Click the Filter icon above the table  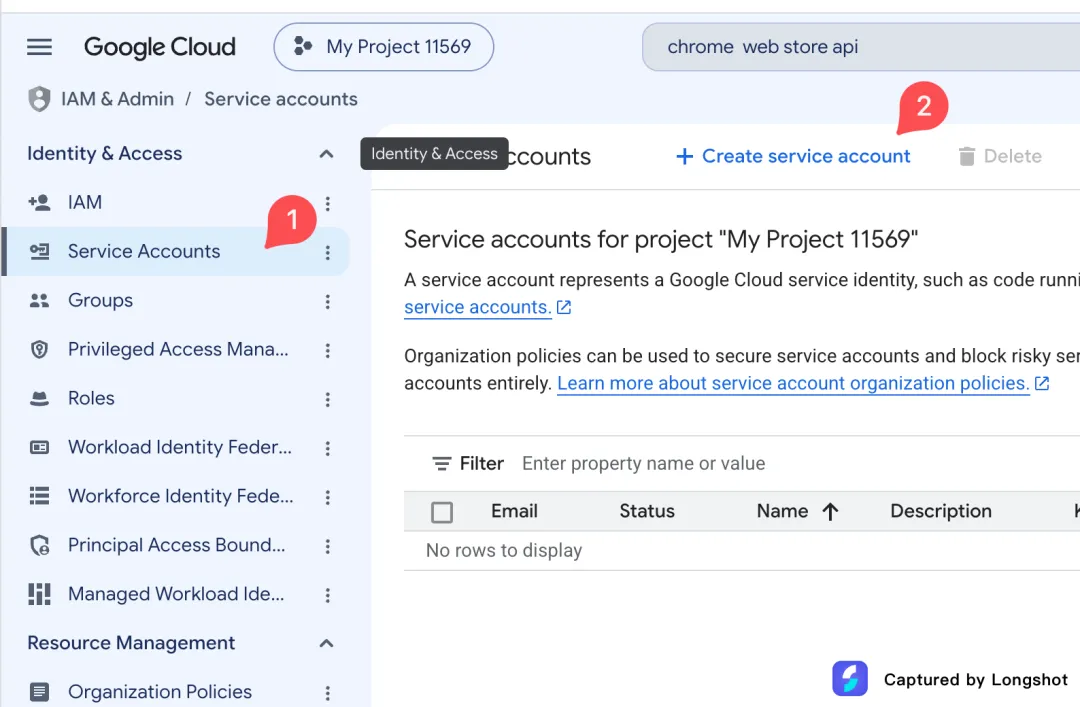click(442, 464)
